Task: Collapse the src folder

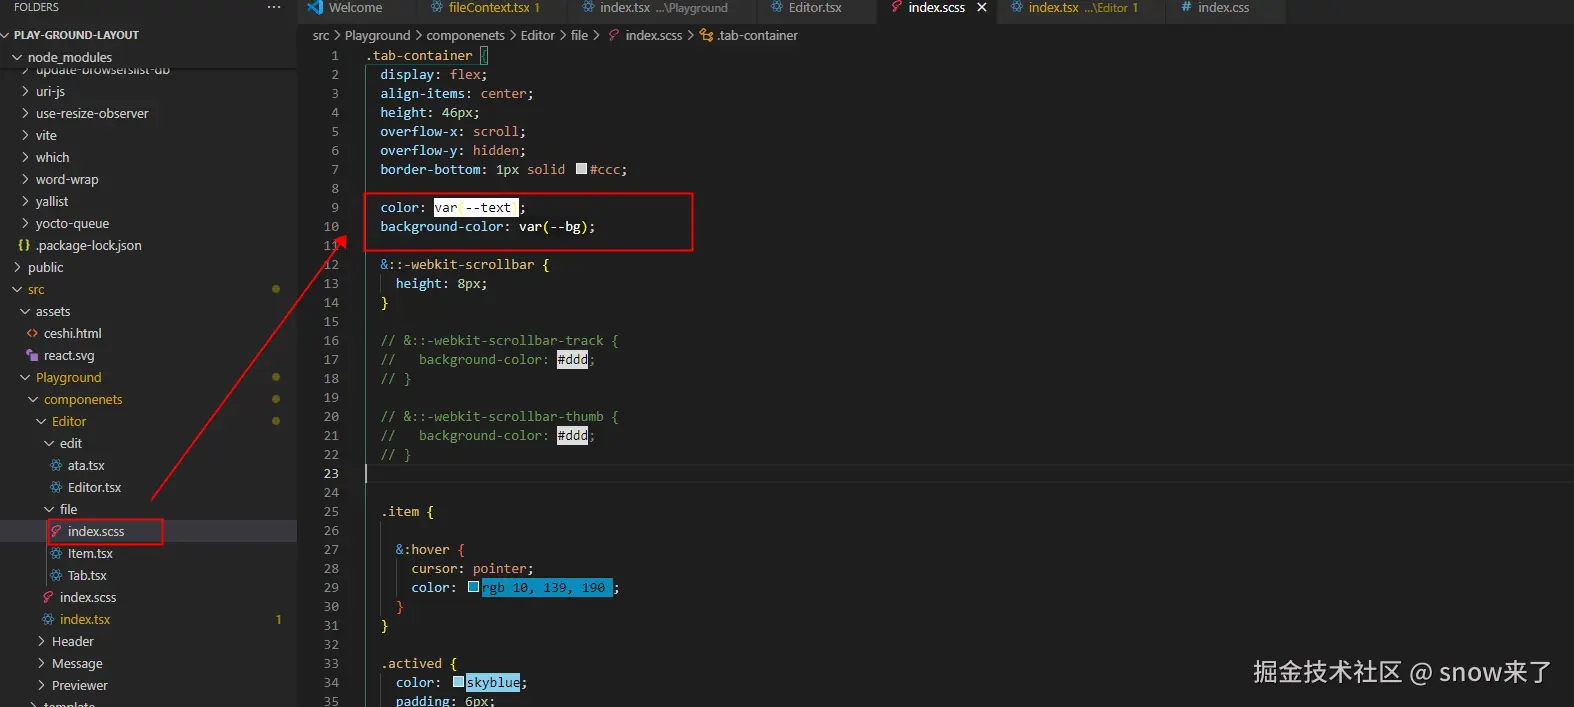Action: (x=36, y=289)
